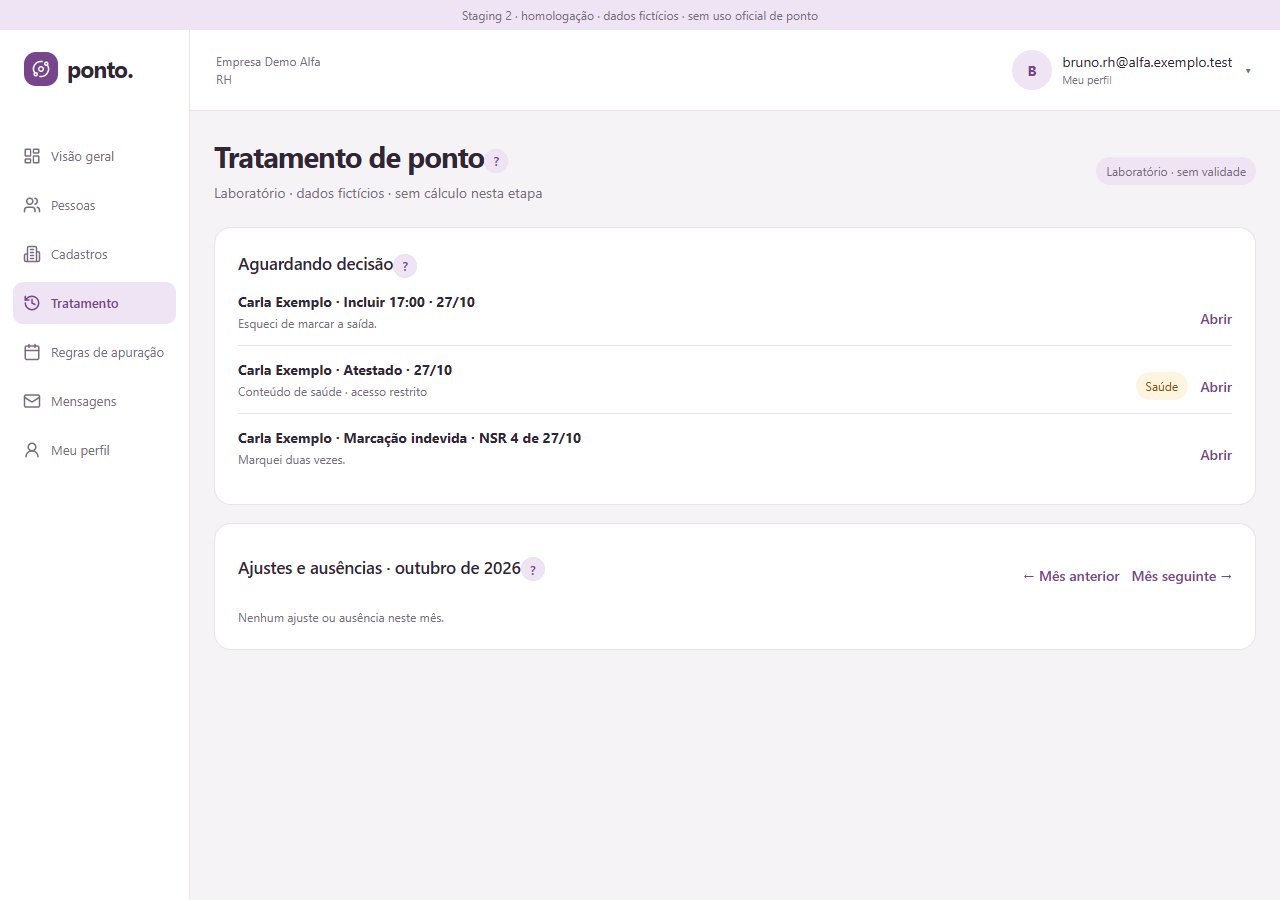Open Cadastros label in sidebar
This screenshot has width=1280, height=900.
(79, 255)
